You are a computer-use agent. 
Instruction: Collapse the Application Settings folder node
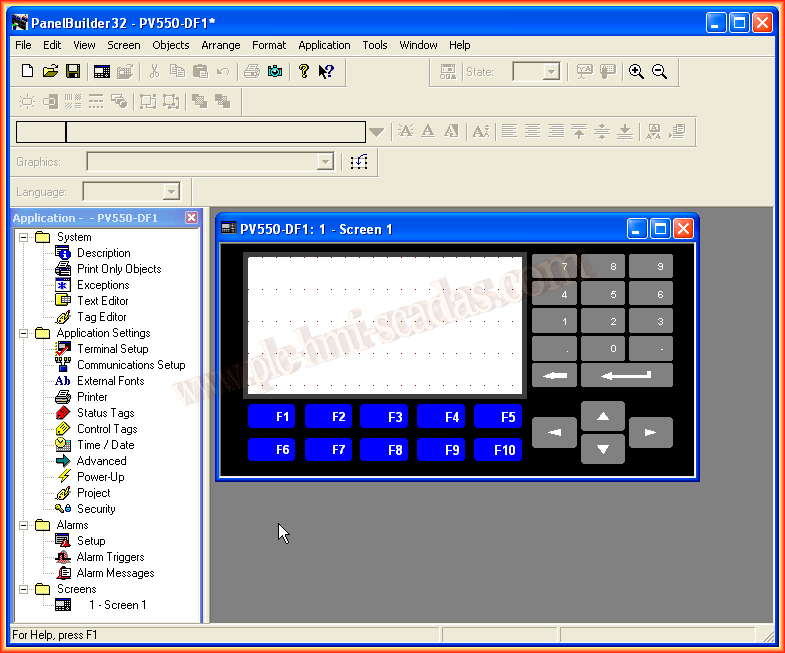coord(23,333)
